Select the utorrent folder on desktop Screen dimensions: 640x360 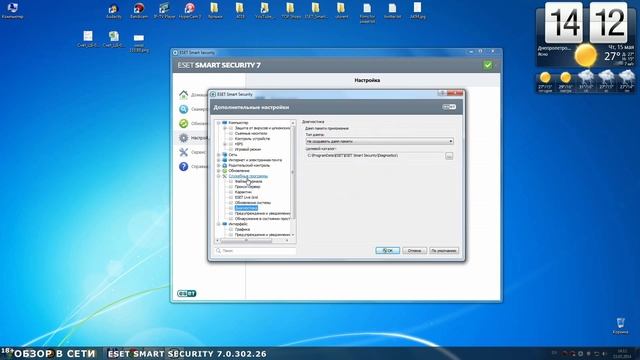(341, 11)
